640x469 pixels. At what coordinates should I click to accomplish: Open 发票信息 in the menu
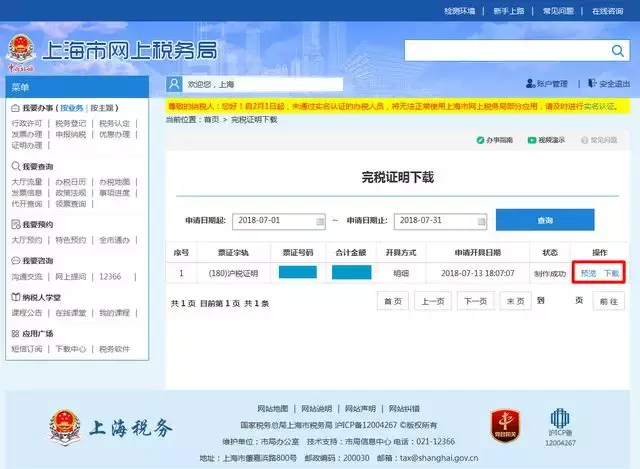coord(27,193)
